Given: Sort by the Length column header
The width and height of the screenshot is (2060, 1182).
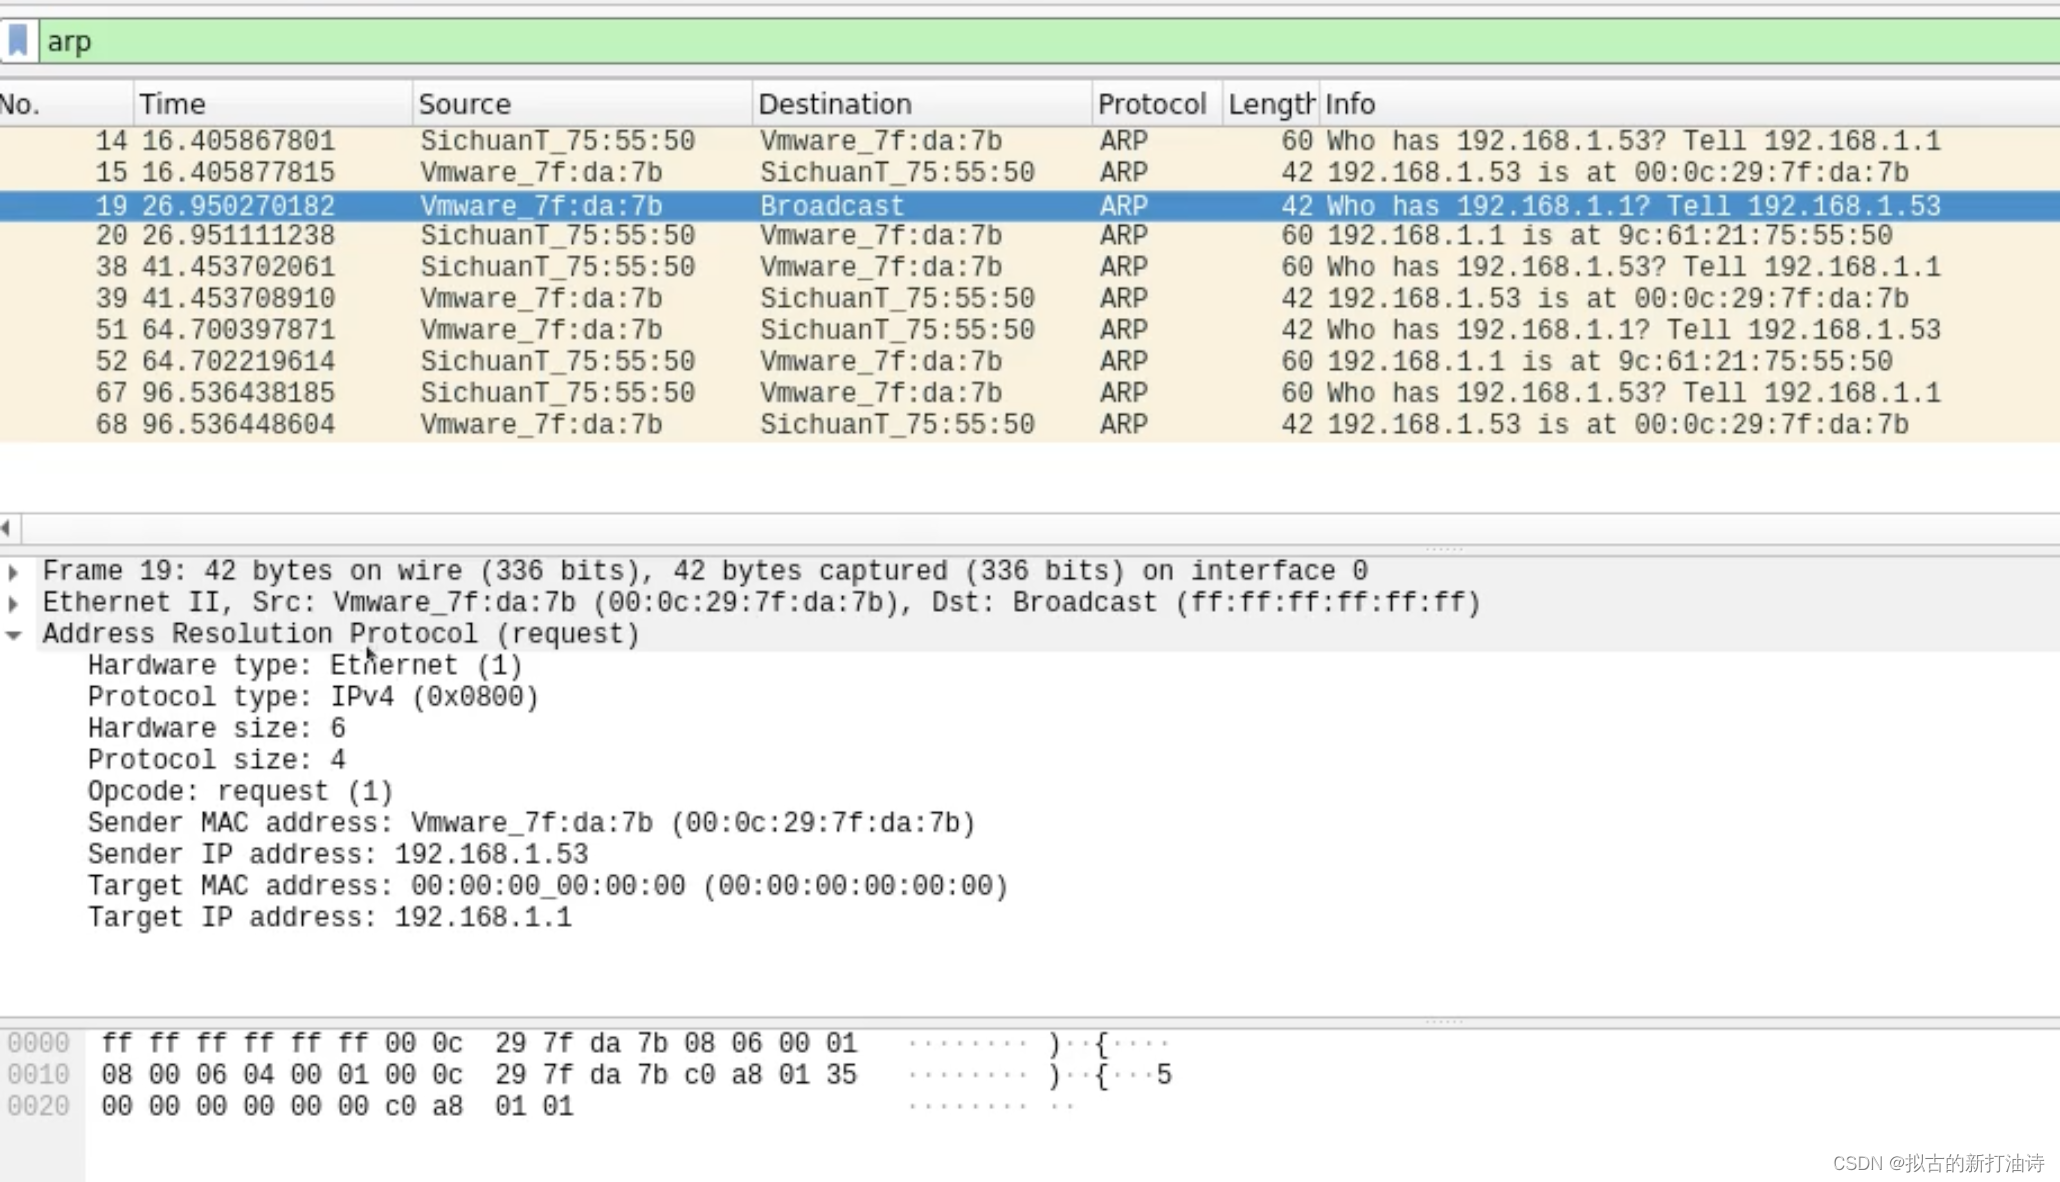Looking at the screenshot, I should pos(1271,104).
